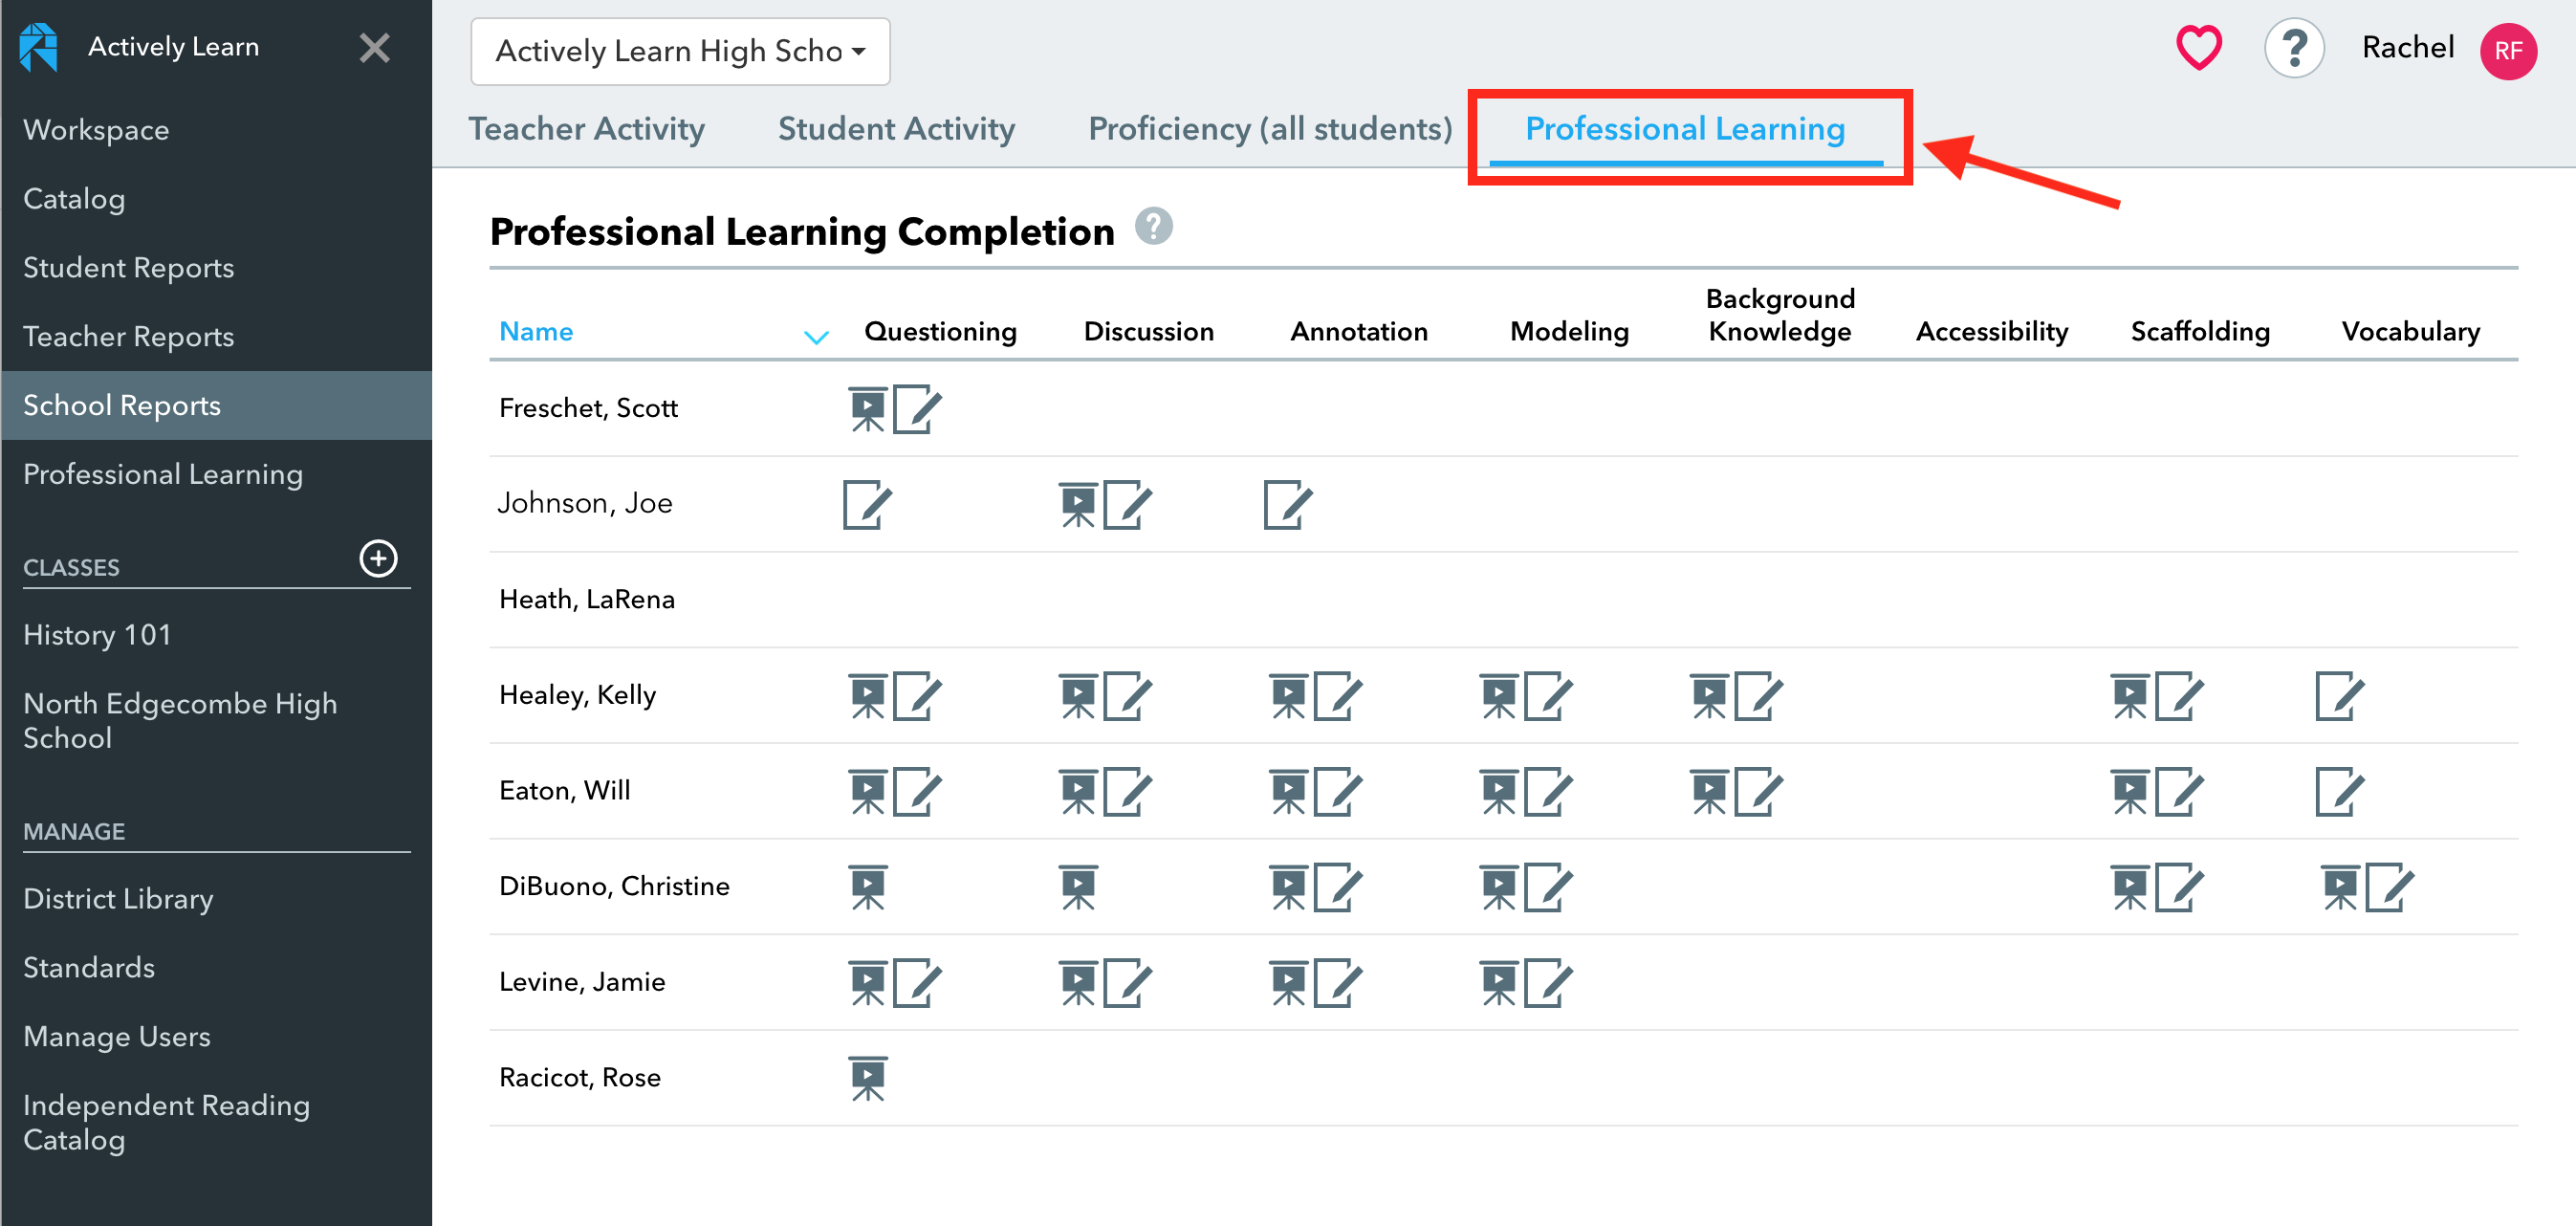Click the Modeling column header

click(x=1569, y=331)
